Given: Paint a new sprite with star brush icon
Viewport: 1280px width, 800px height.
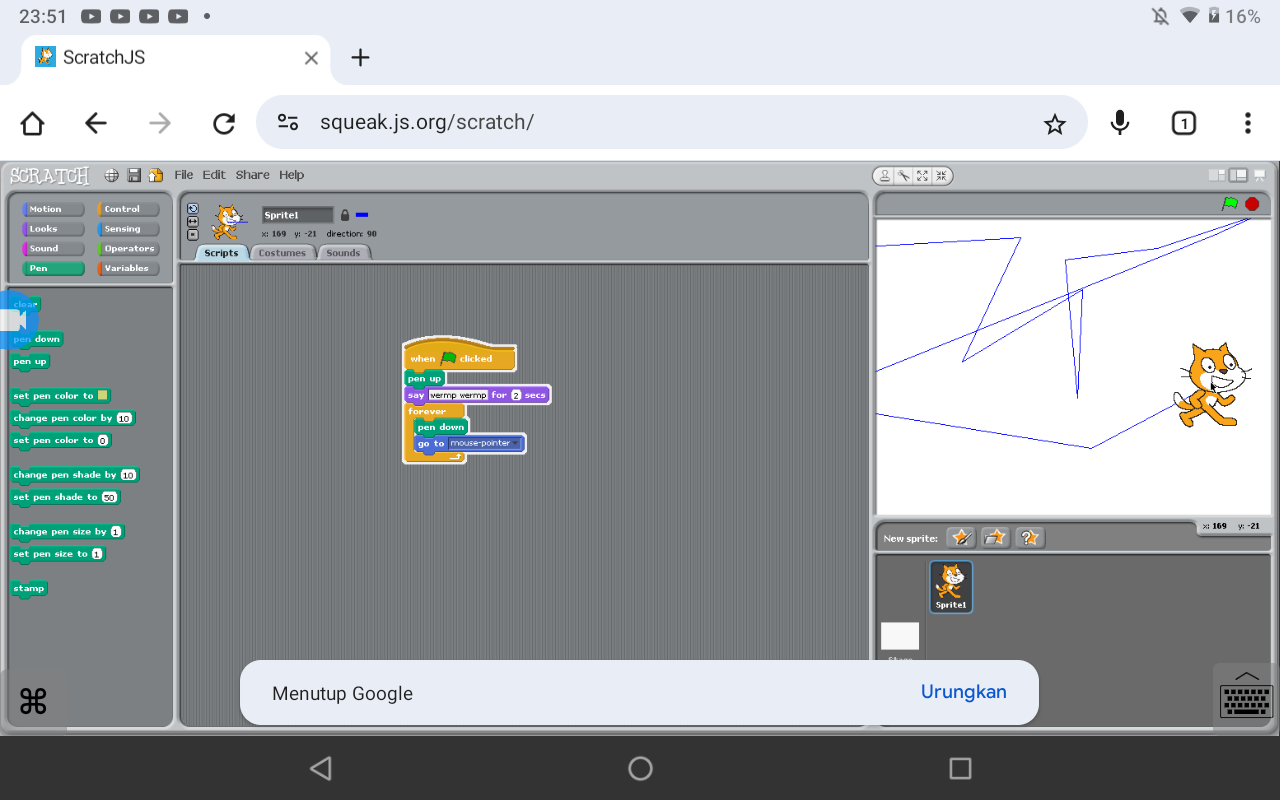Looking at the screenshot, I should pos(961,538).
